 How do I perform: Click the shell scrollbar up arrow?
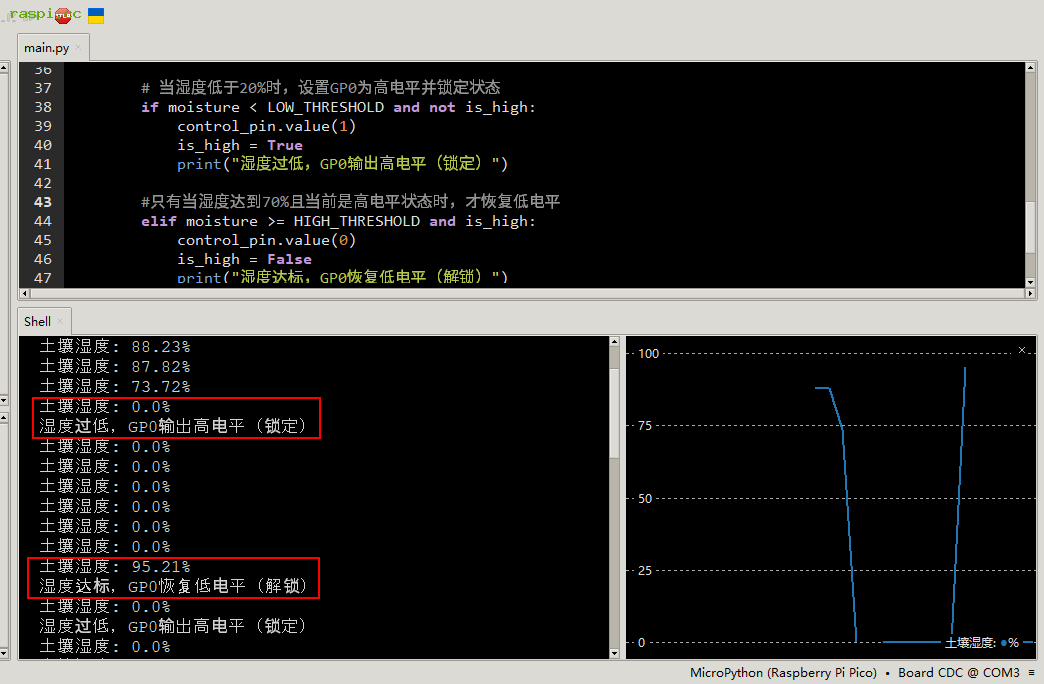(x=614, y=343)
